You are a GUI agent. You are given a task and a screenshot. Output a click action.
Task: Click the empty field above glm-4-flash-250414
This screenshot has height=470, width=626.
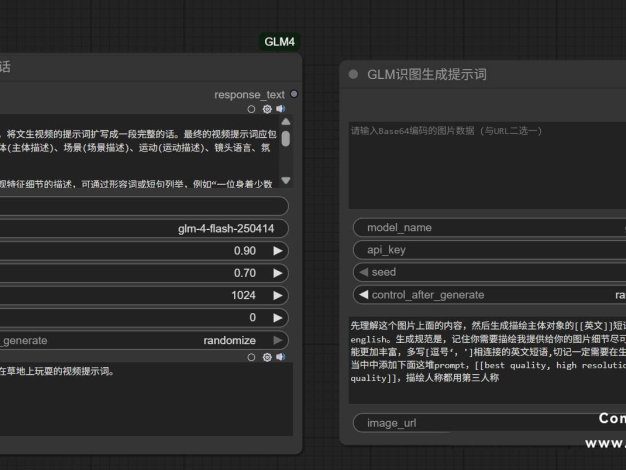pos(144,206)
